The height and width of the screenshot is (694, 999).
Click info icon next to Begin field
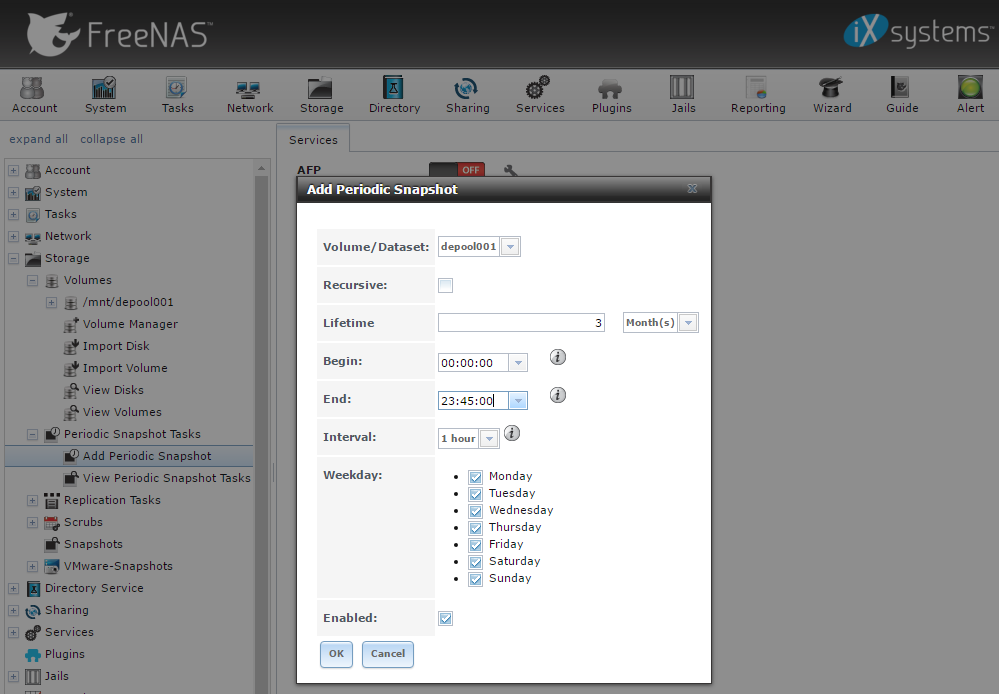tap(558, 357)
